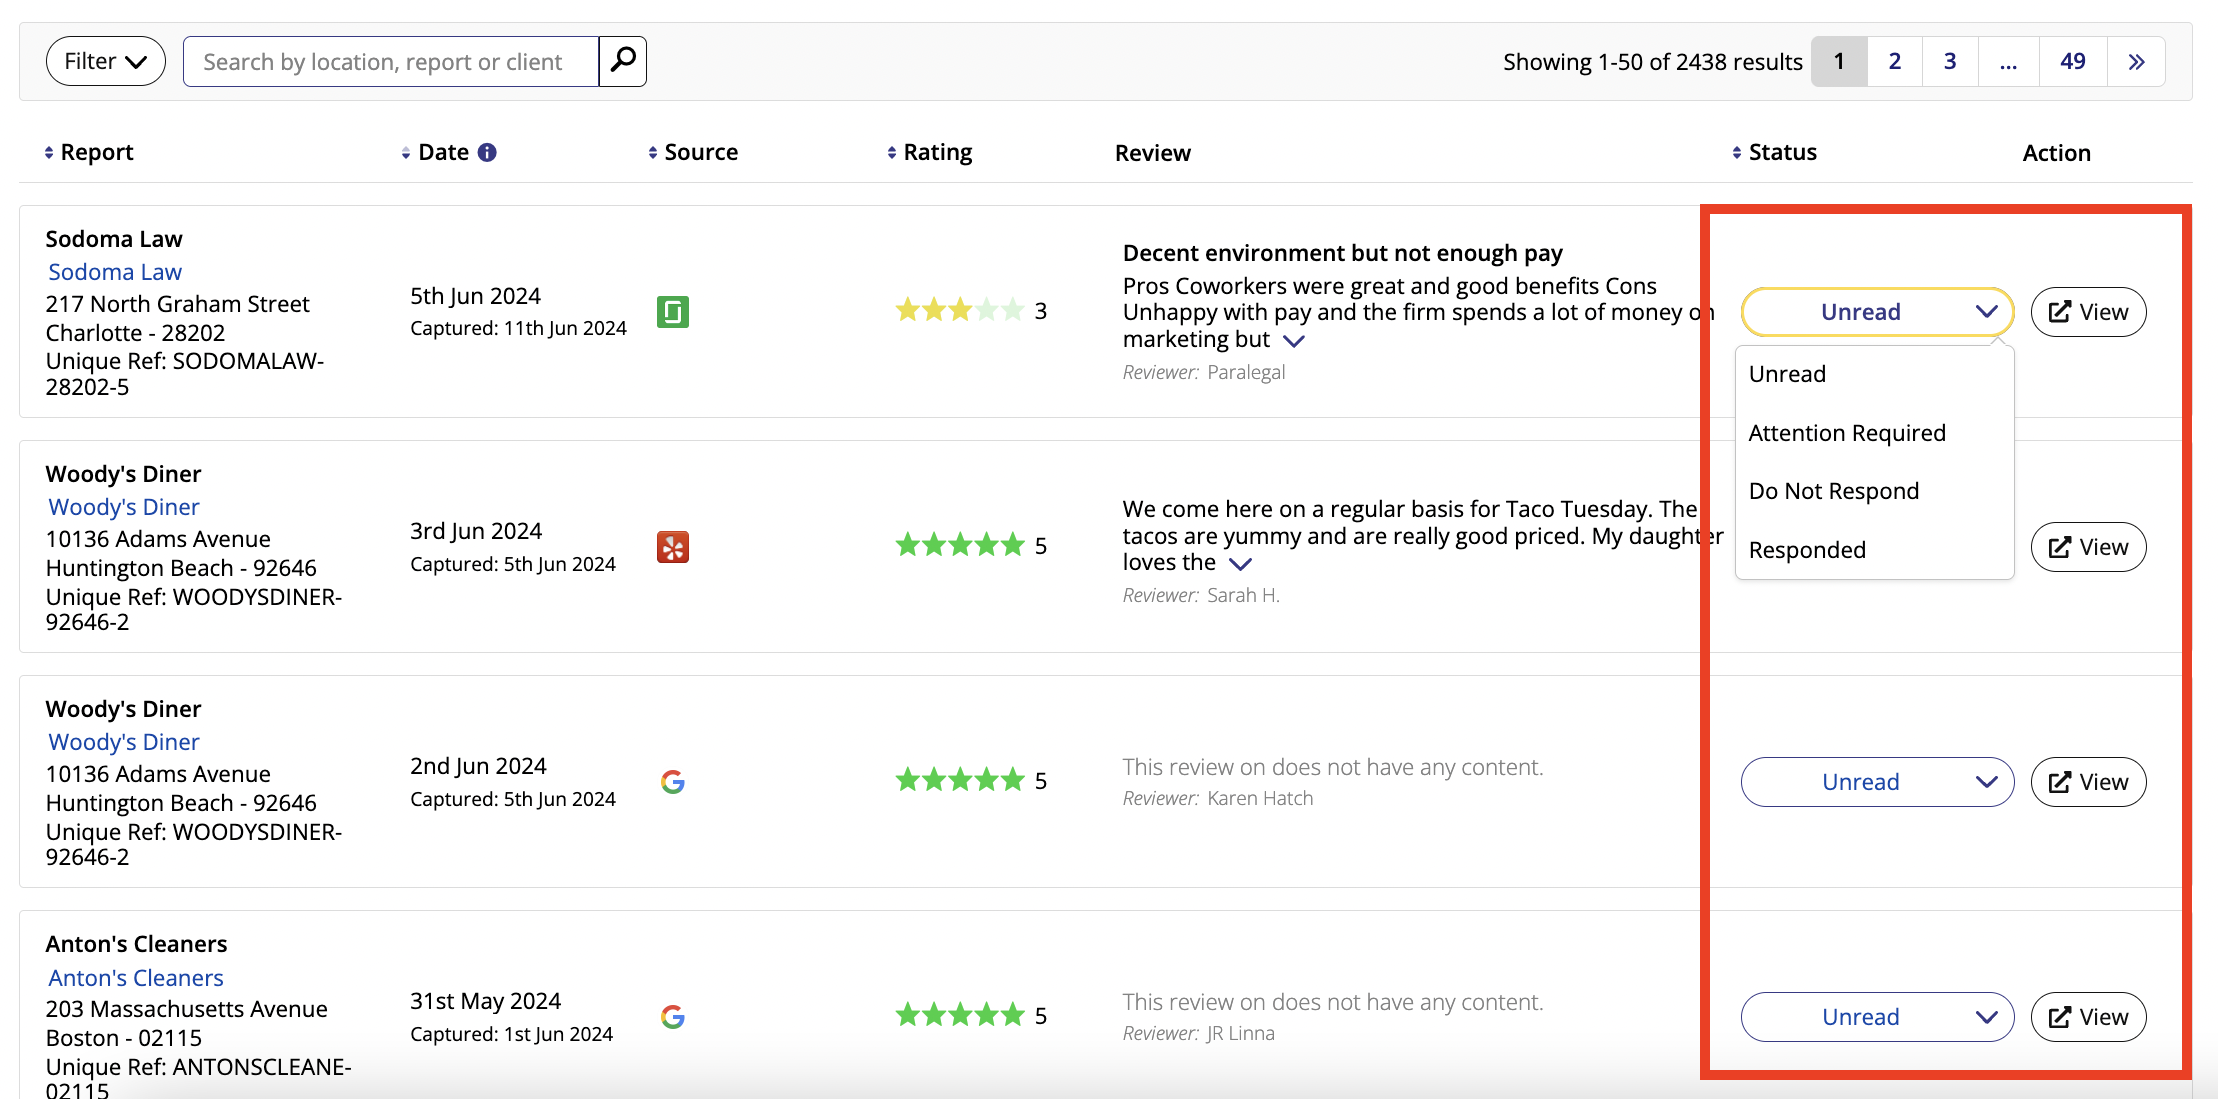This screenshot has height=1099, width=2218.
Task: Click the Google icon on Karen Hatch review
Action: tap(672, 782)
